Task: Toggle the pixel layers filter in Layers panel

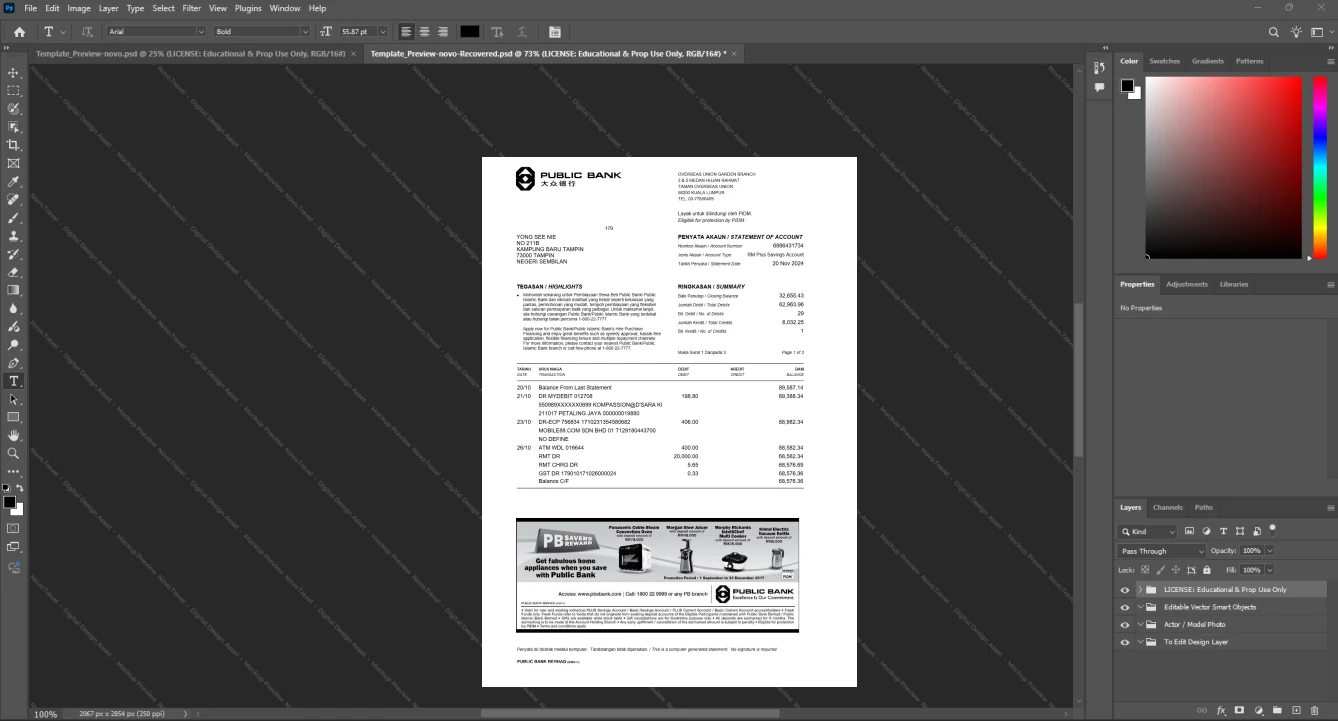Action: (1189, 531)
